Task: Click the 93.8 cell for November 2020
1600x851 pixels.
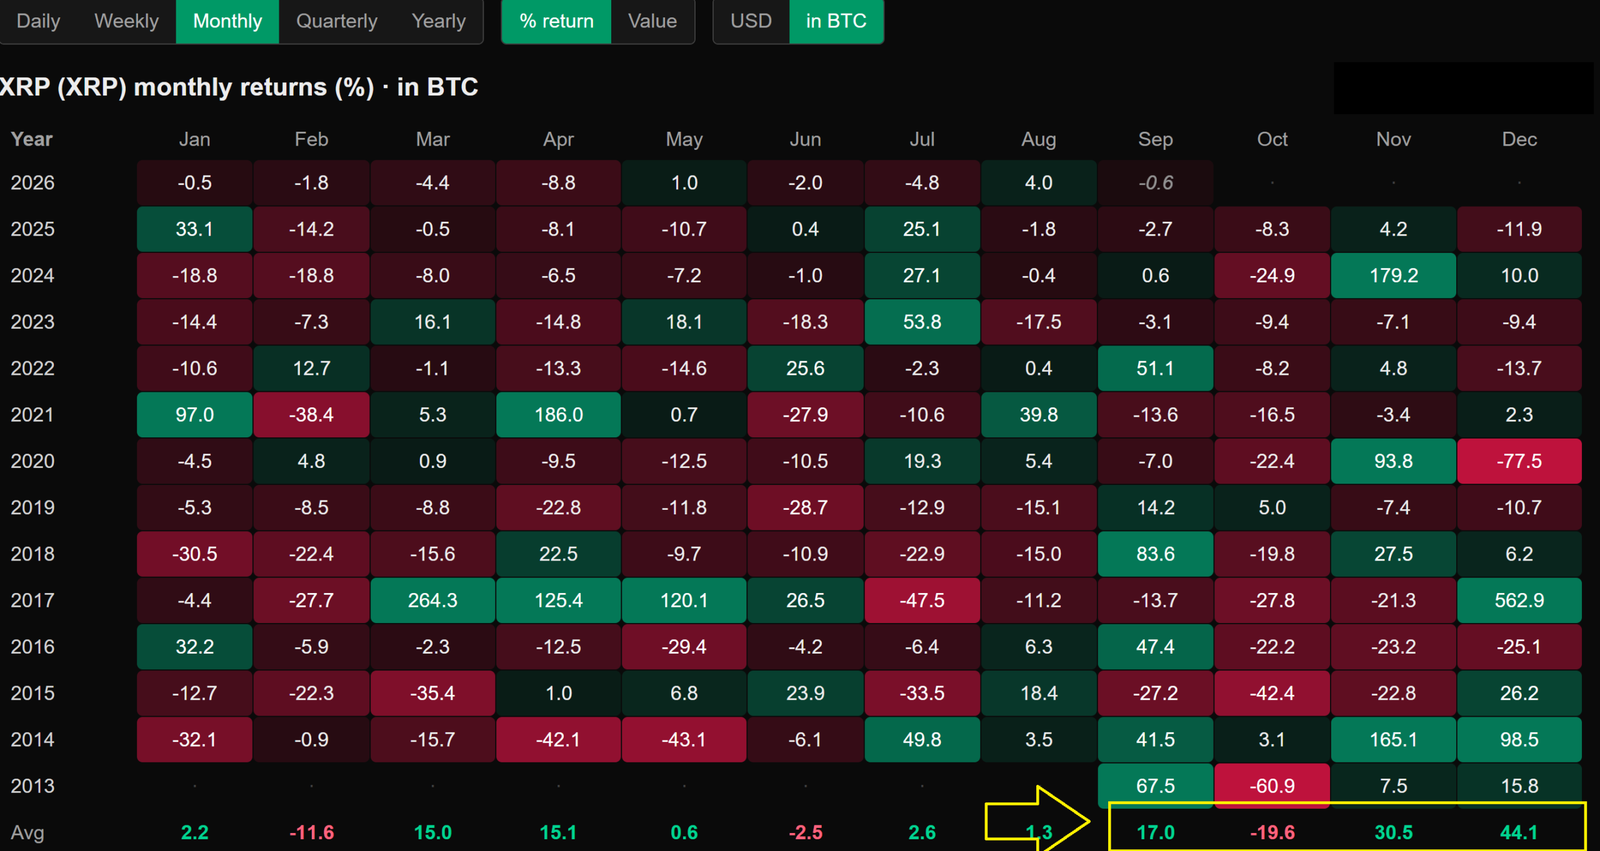Action: tap(1393, 461)
